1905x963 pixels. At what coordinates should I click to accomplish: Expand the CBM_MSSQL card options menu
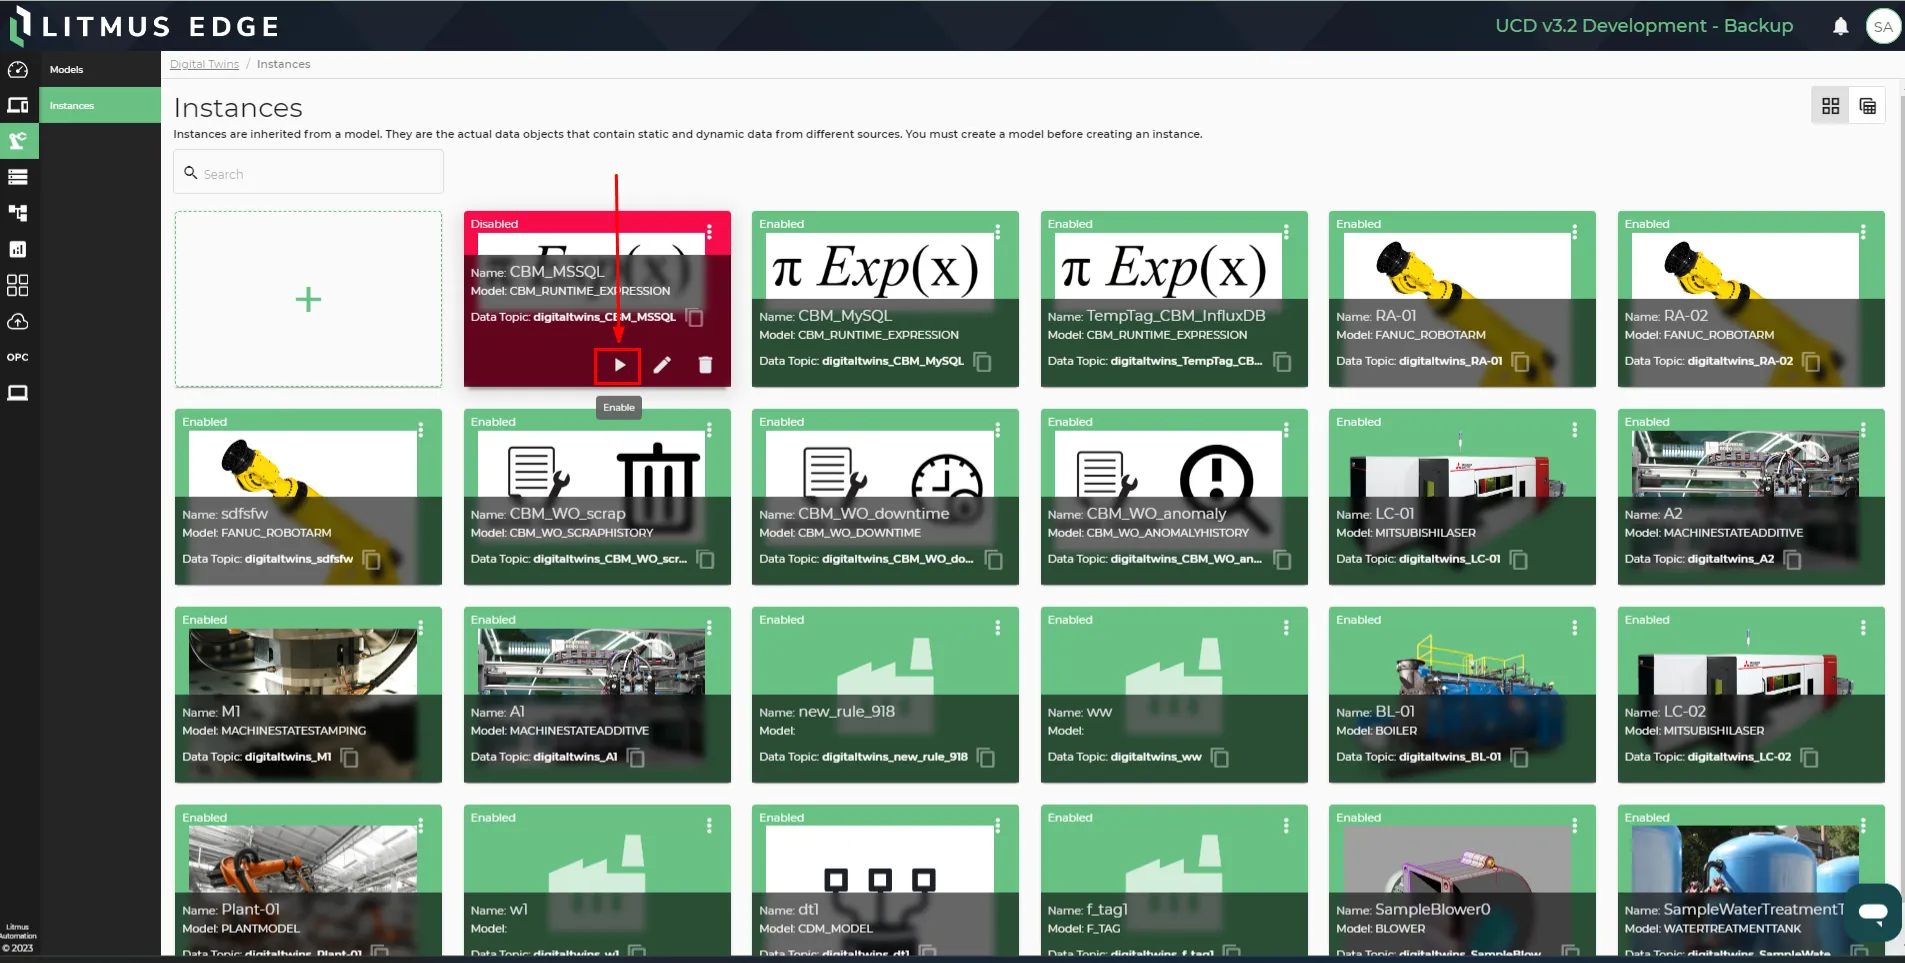click(709, 232)
